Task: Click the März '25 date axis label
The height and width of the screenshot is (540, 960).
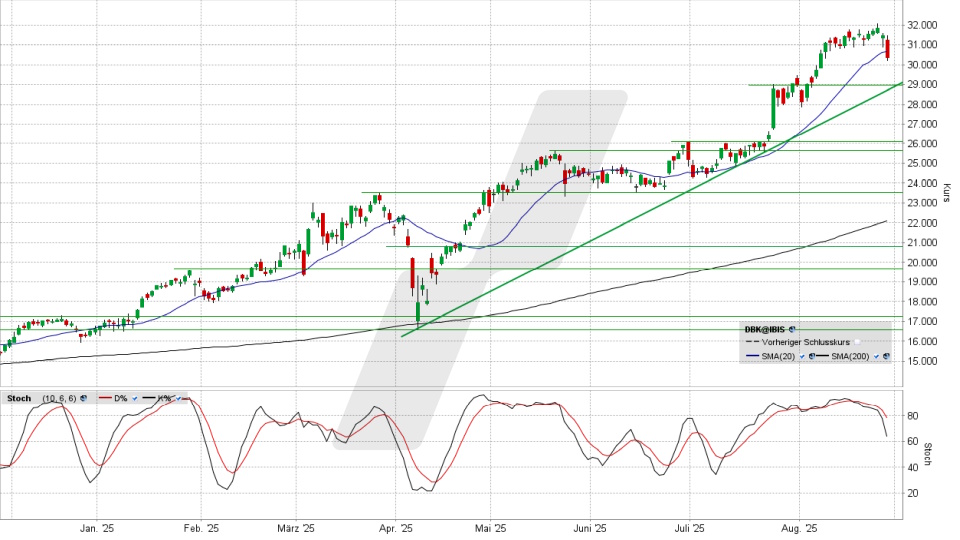Action: [296, 528]
